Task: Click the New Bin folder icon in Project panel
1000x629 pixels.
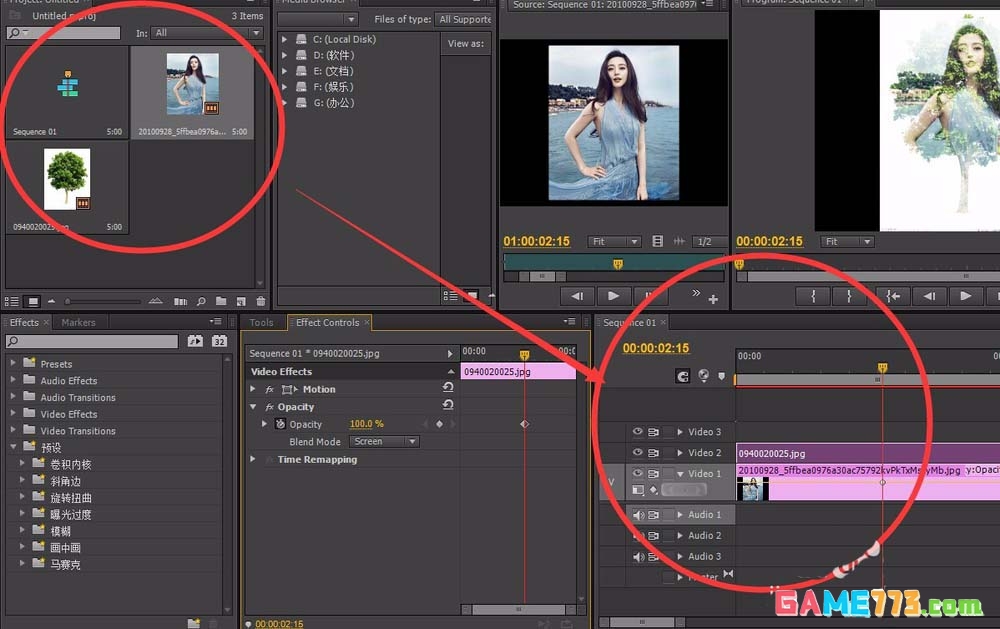Action: [222, 301]
